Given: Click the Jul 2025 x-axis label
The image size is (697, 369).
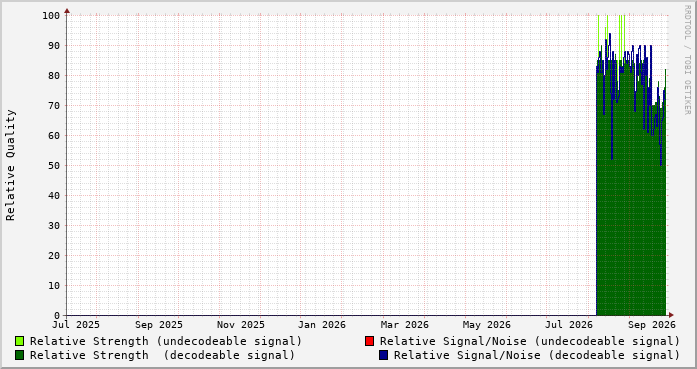Looking at the screenshot, I should click(x=76, y=325).
